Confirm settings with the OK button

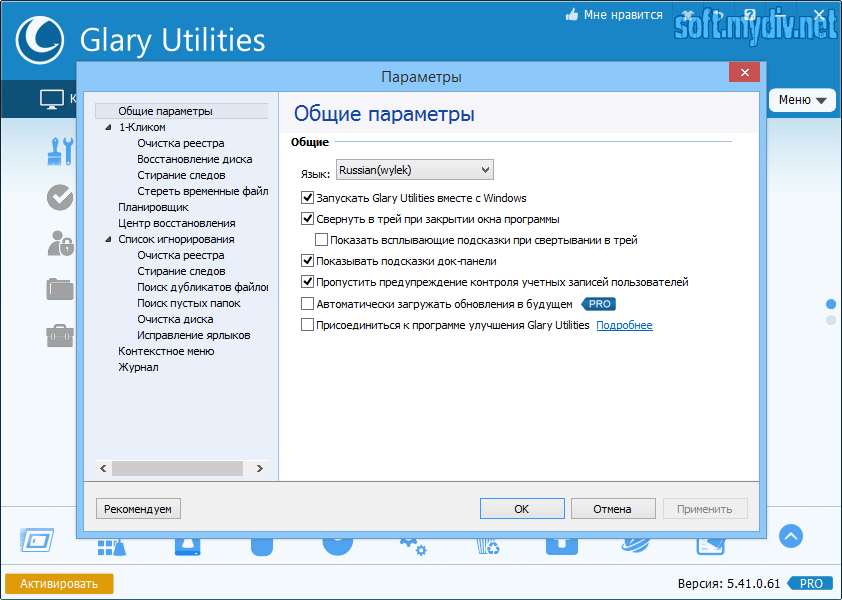pyautogui.click(x=522, y=509)
